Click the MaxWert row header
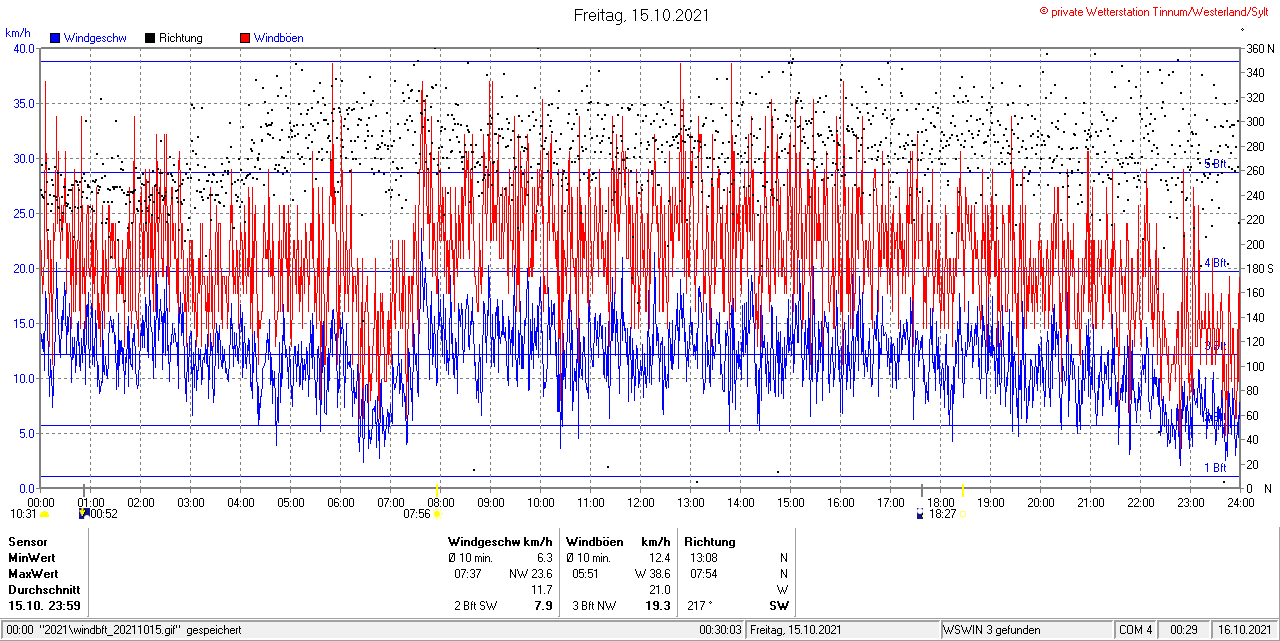 [33, 573]
